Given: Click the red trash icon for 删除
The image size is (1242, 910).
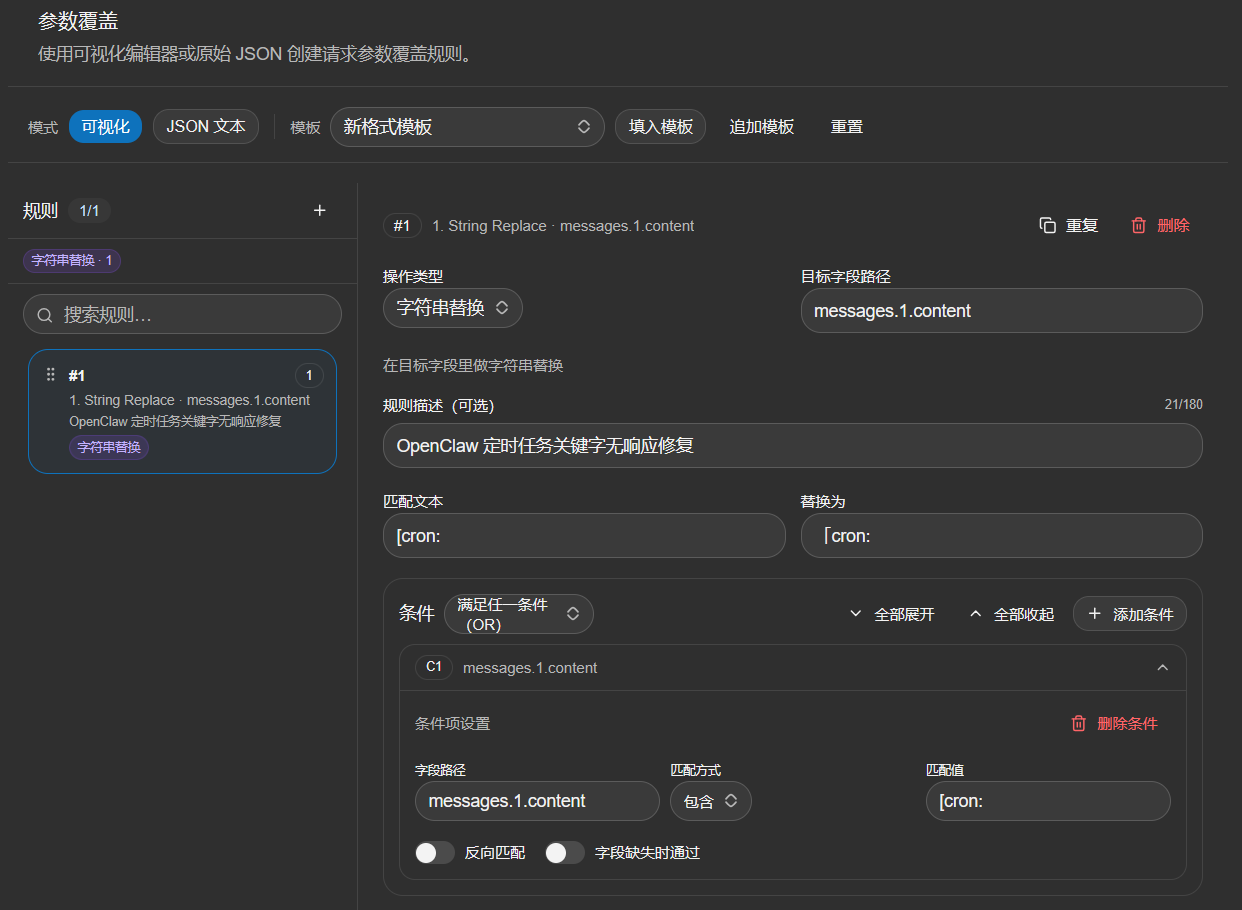Looking at the screenshot, I should (x=1138, y=225).
